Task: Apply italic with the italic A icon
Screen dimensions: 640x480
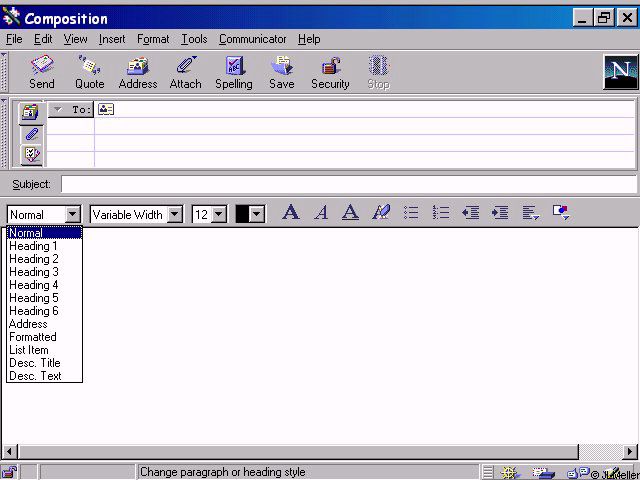Action: point(321,213)
